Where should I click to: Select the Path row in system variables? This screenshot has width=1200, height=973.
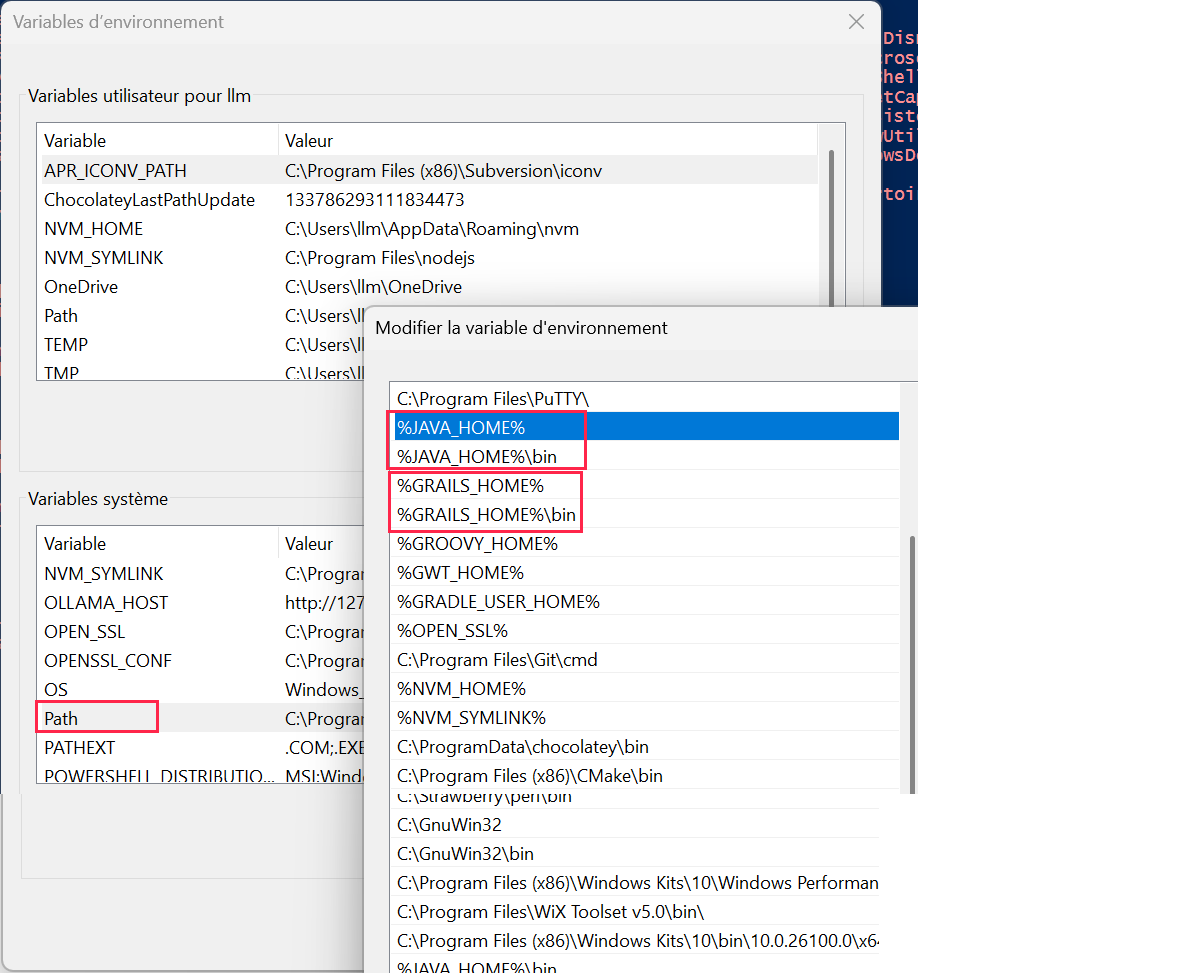(61, 718)
